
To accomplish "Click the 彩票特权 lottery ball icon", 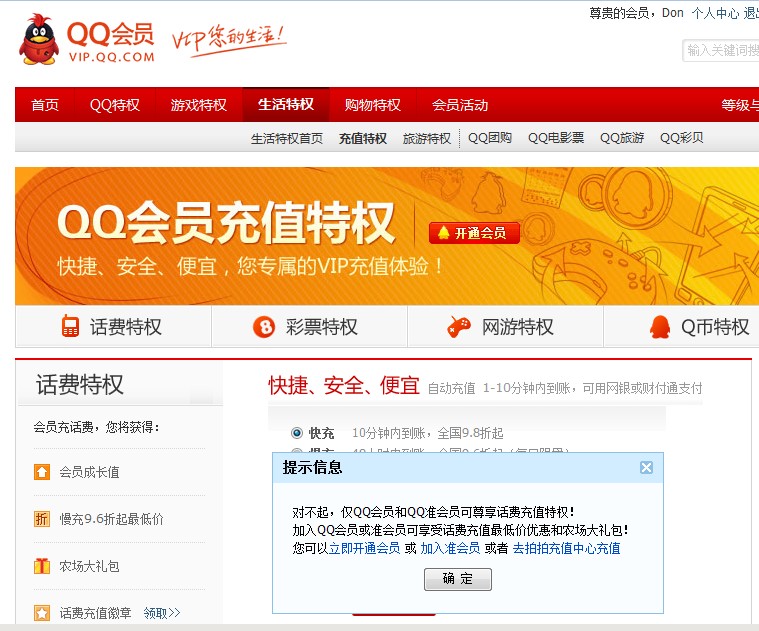I will pos(264,327).
